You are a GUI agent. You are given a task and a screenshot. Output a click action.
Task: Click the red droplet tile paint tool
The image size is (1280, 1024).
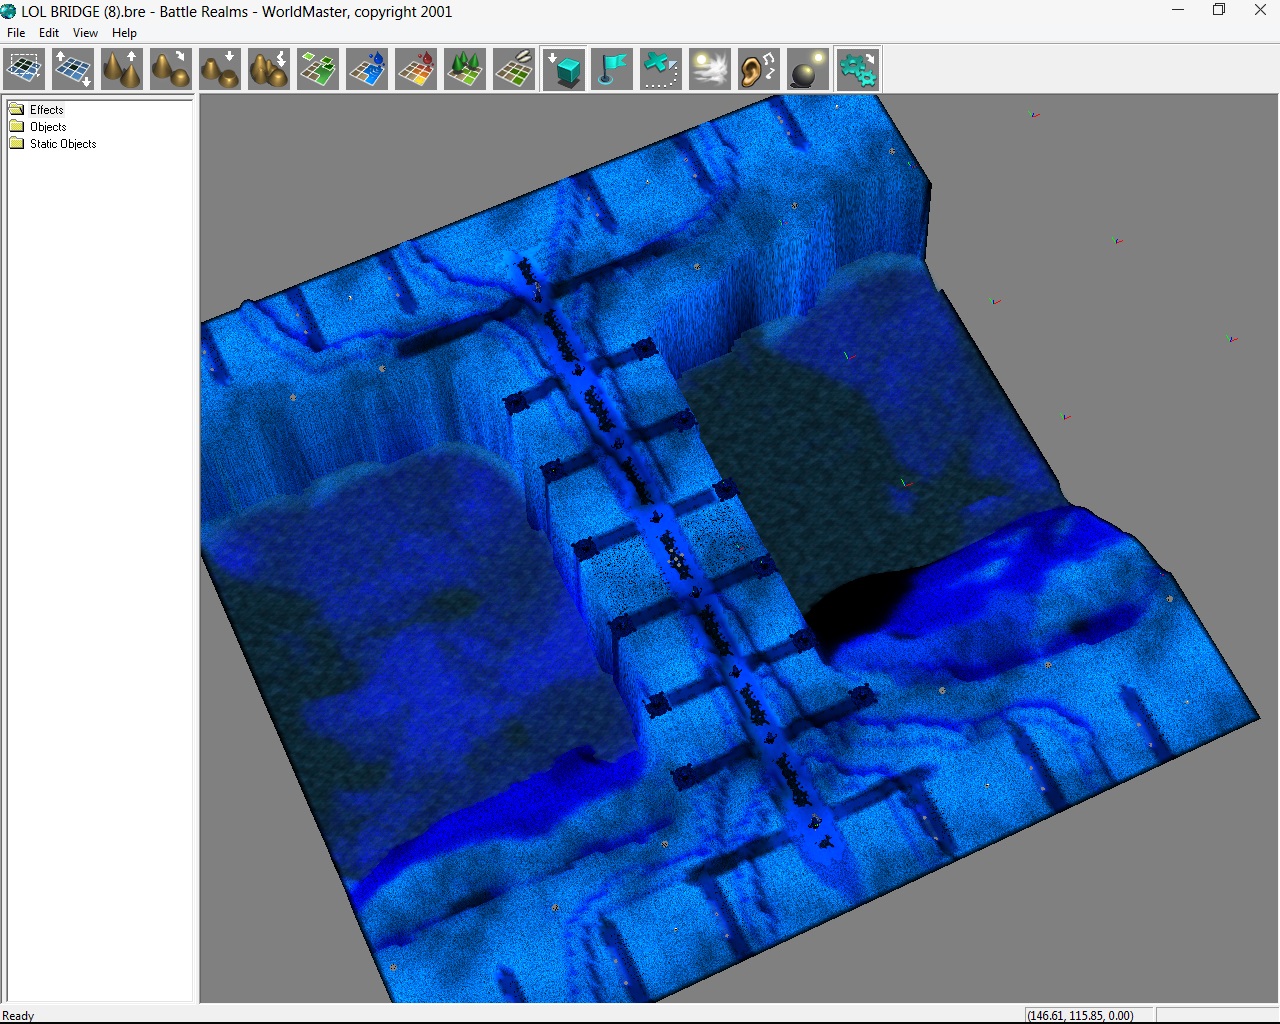(416, 70)
